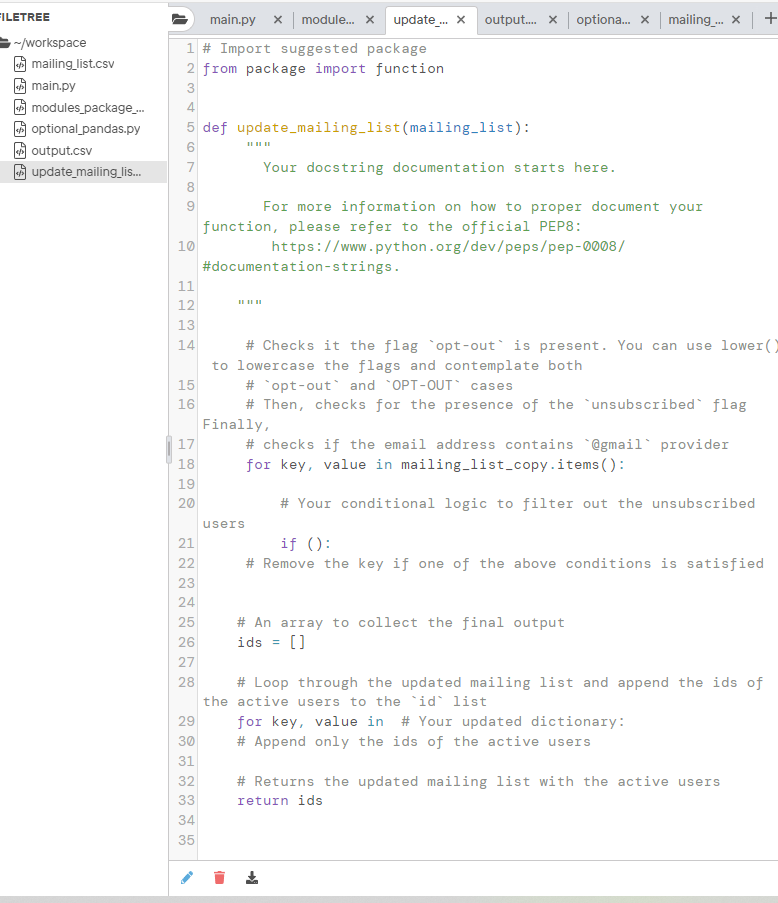Open output.csv in the file tree
This screenshot has width=778, height=903.
(x=62, y=151)
